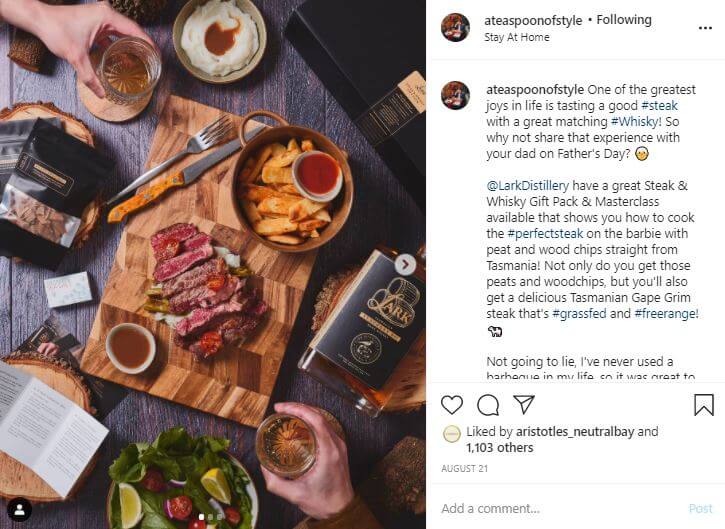Viewport: 725px width, 529px height.
Task: Submit the comment with the Post button
Action: point(700,509)
